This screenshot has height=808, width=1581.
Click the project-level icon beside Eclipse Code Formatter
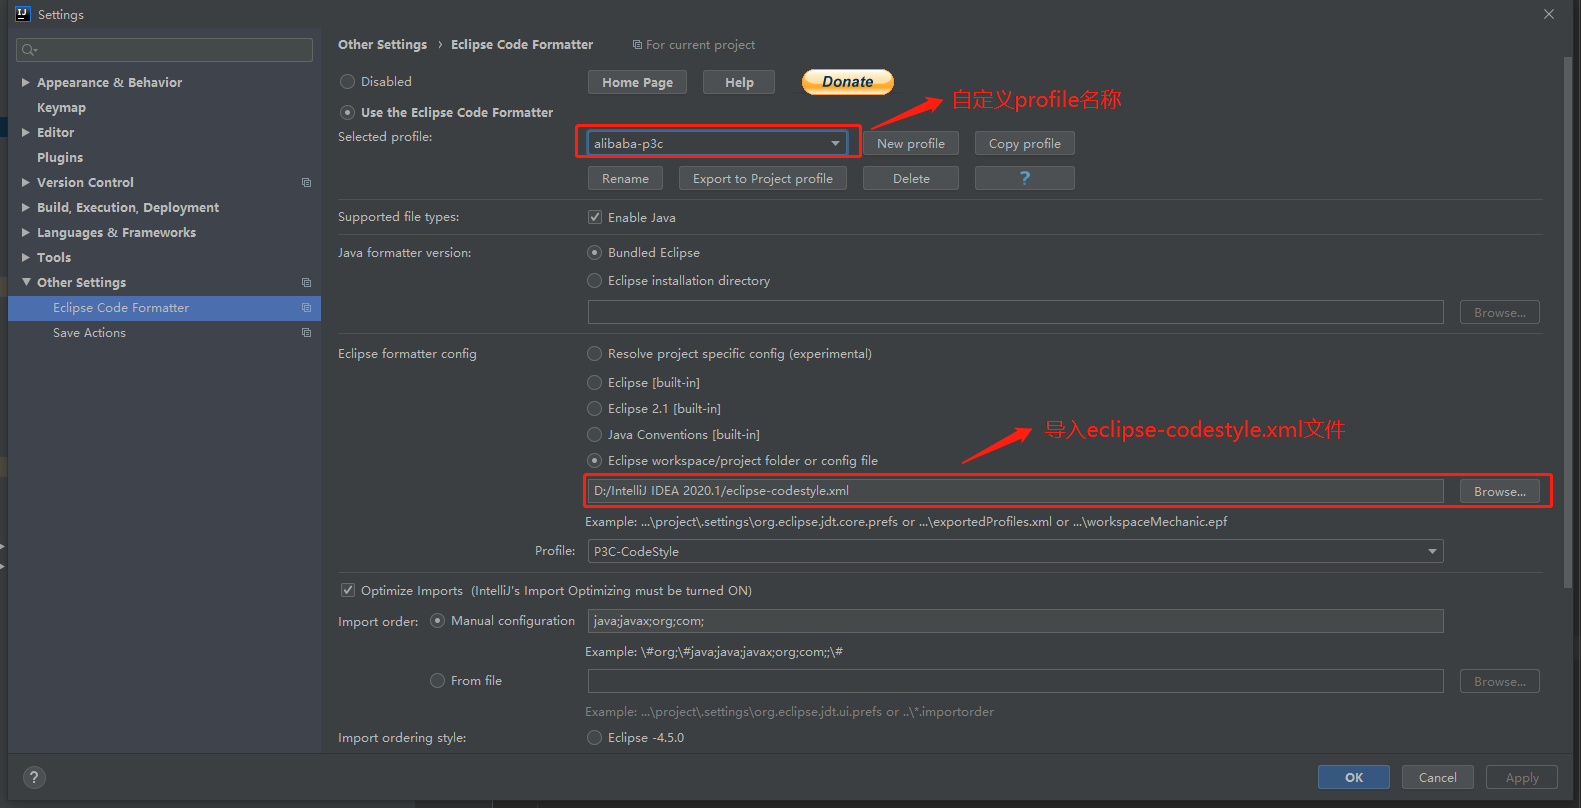pos(306,308)
